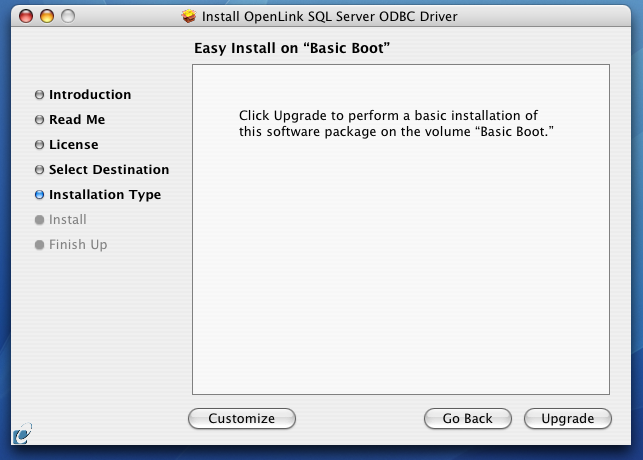Start the installation with Upgrade button
This screenshot has width=643, height=460.
tap(568, 419)
